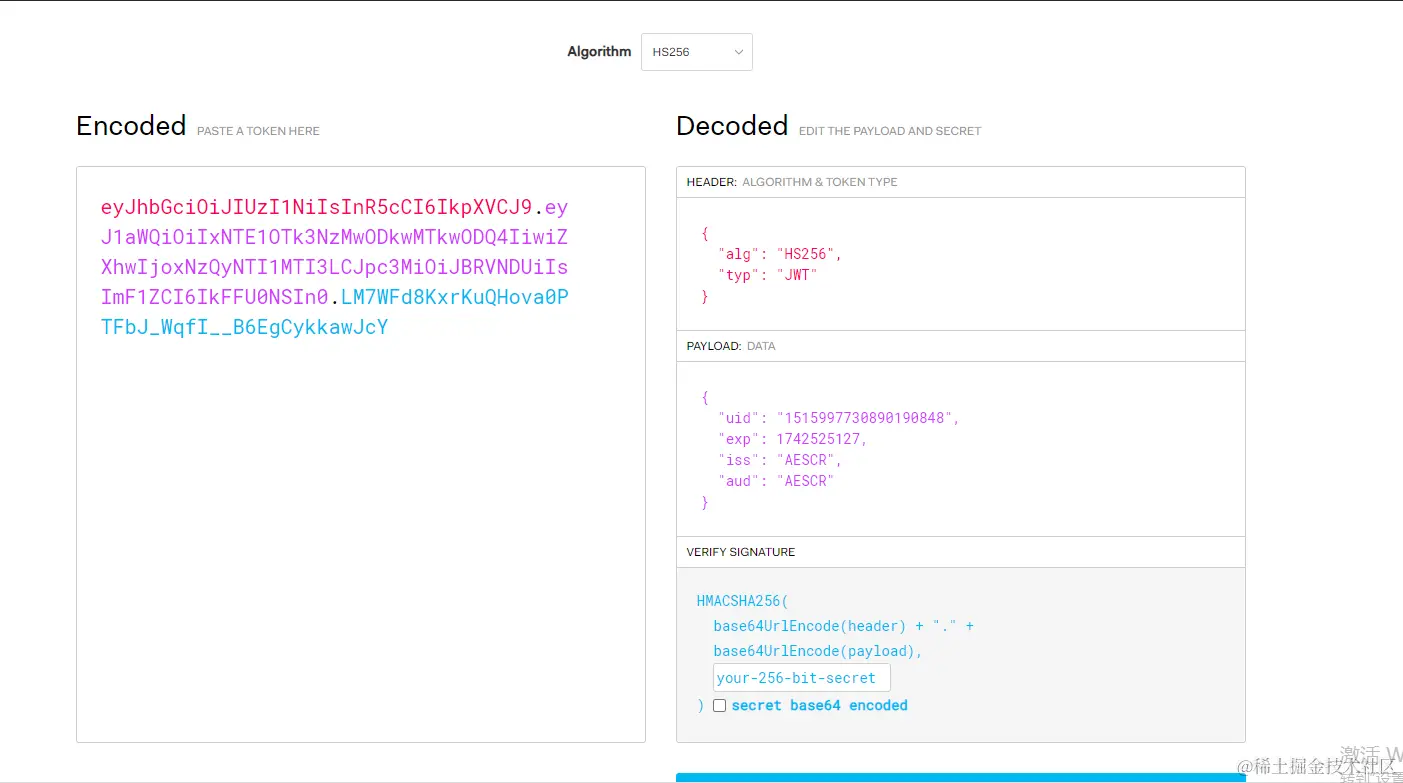Click the VERIFY SIGNATURE section label

pyautogui.click(x=741, y=552)
